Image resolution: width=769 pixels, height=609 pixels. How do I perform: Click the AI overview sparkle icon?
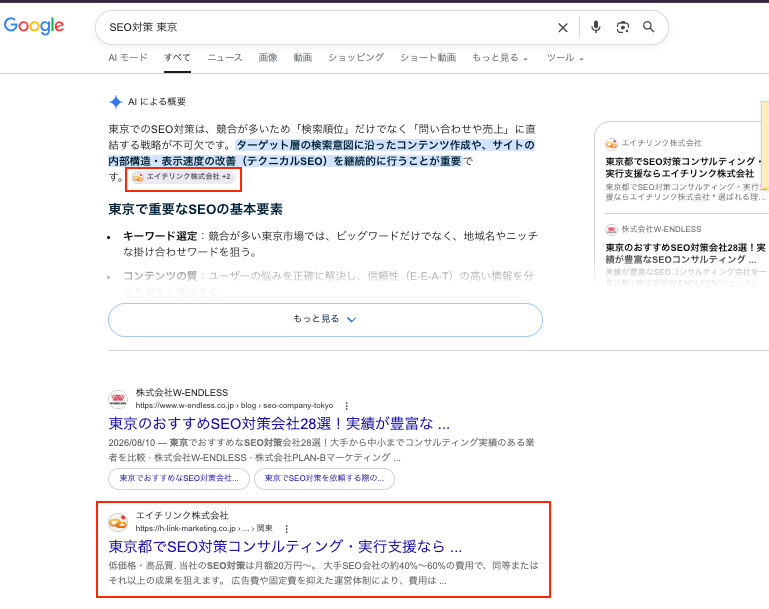tap(116, 102)
